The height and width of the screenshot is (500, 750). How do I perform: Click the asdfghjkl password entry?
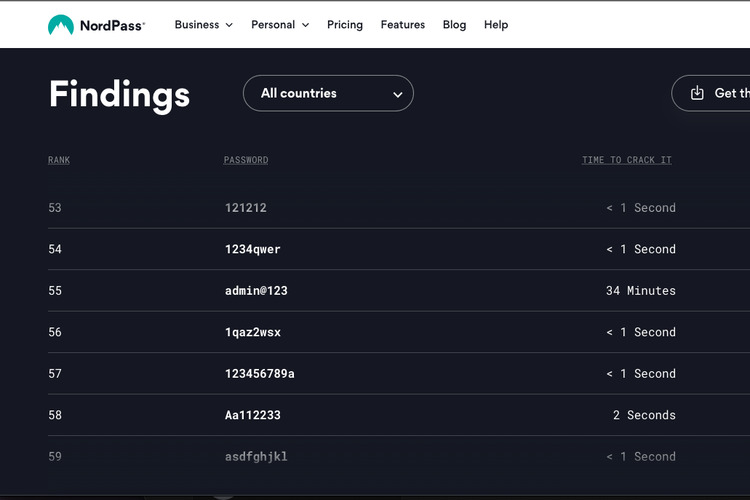(x=256, y=457)
